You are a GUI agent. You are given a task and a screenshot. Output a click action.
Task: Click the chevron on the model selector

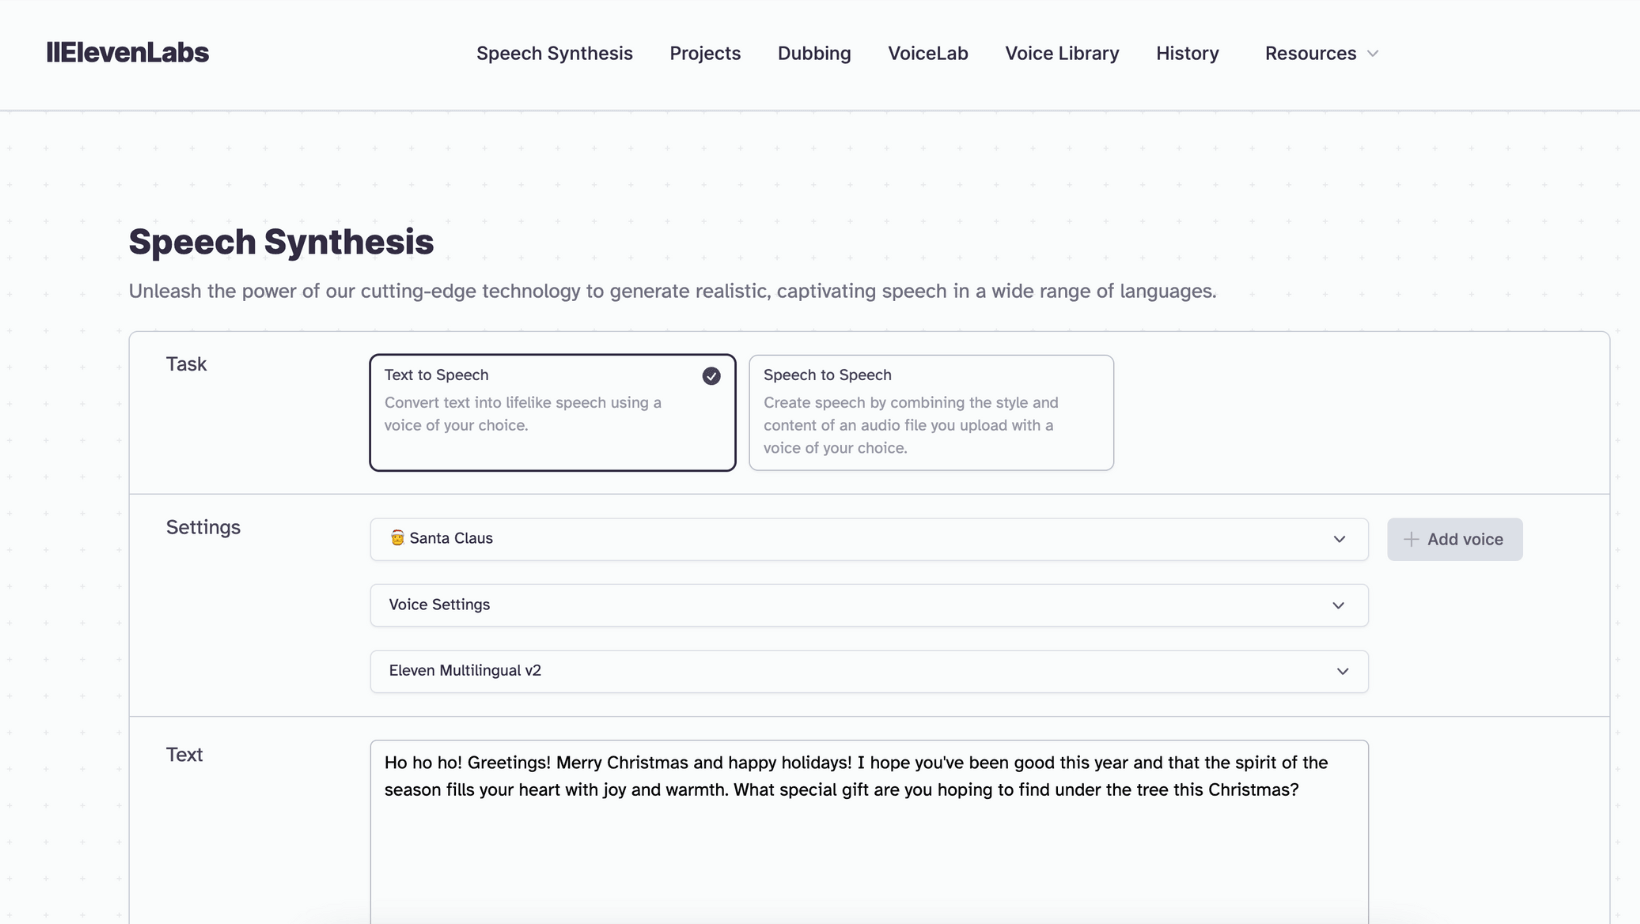1342,671
